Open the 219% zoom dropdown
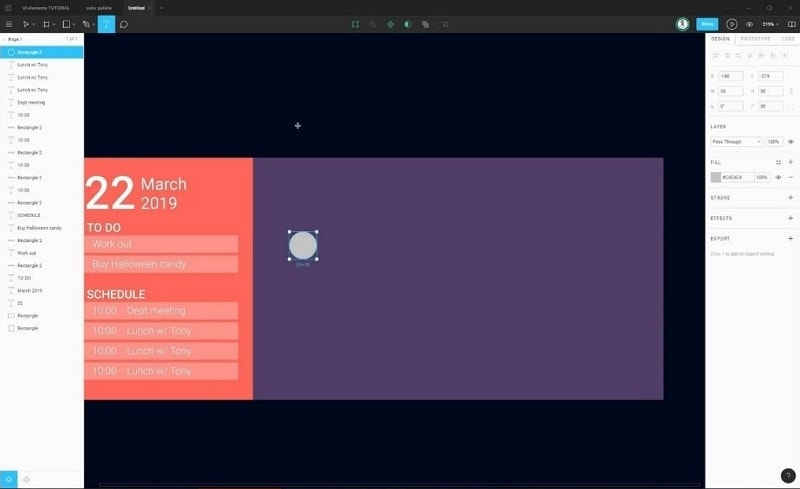 pos(770,24)
